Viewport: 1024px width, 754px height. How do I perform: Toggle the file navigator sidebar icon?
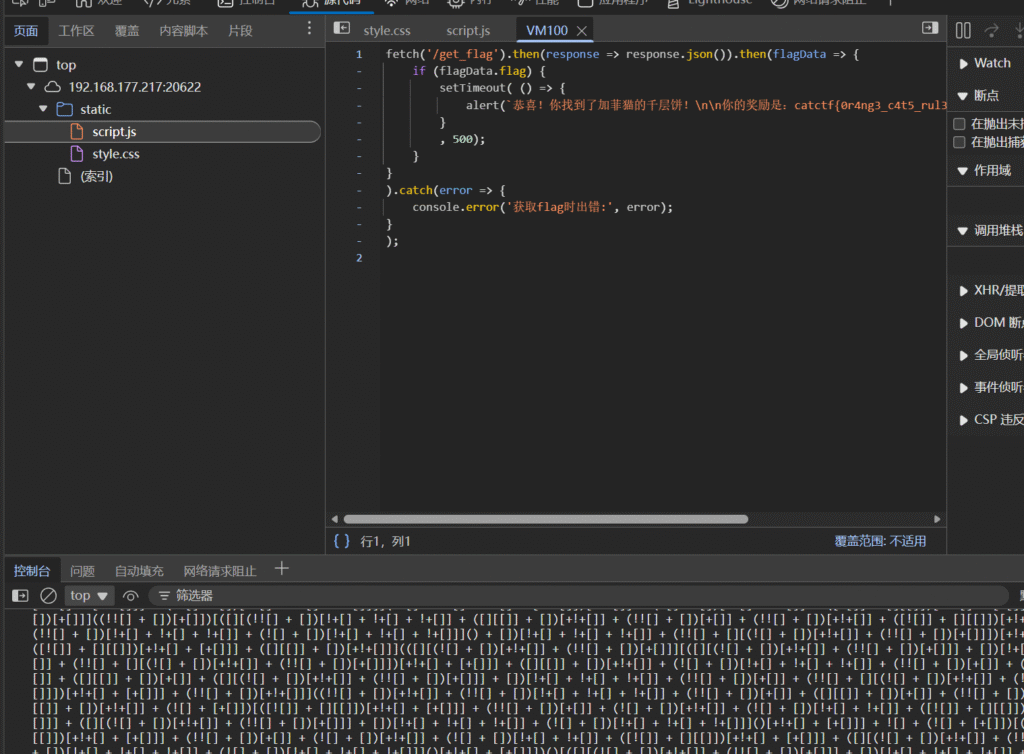tap(342, 29)
